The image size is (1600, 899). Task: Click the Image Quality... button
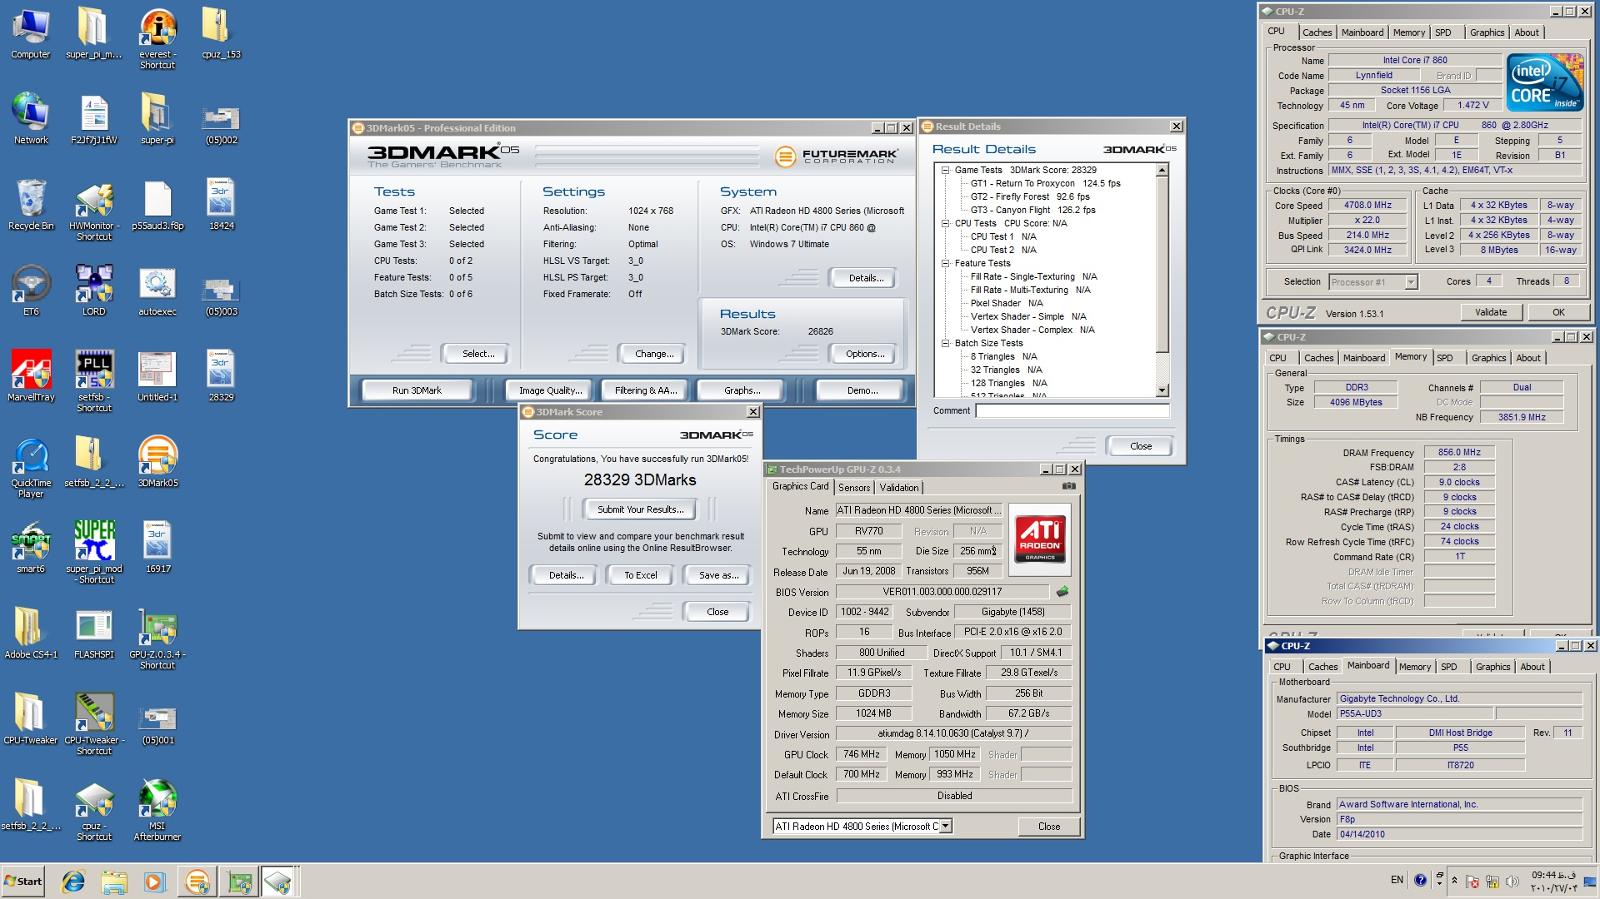[550, 390]
